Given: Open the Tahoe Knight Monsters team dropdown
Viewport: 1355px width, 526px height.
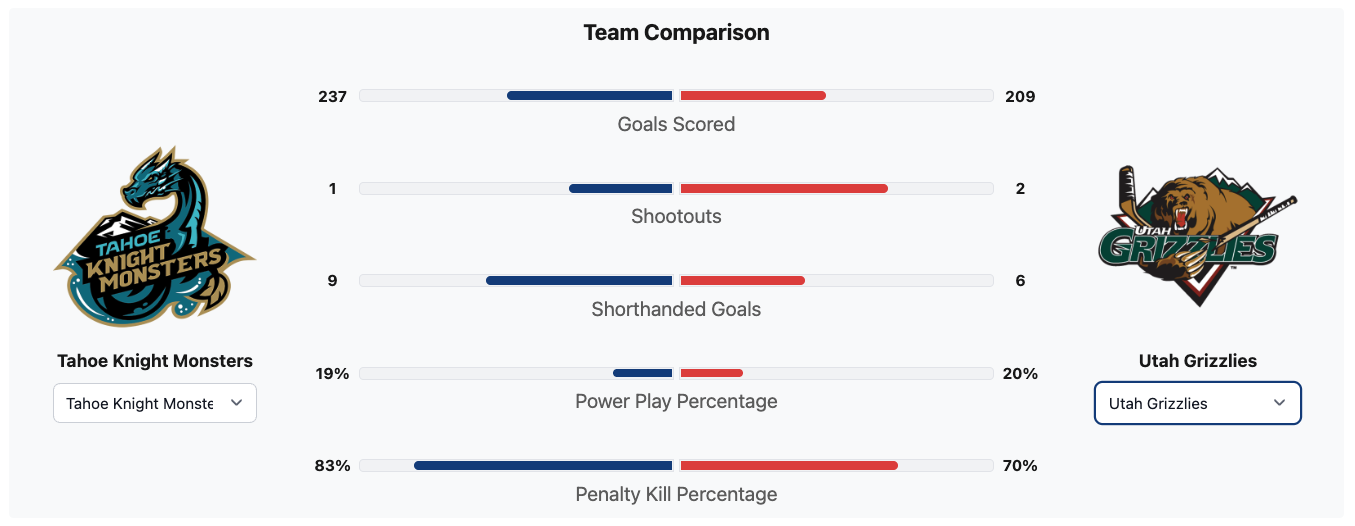Looking at the screenshot, I should click(155, 403).
